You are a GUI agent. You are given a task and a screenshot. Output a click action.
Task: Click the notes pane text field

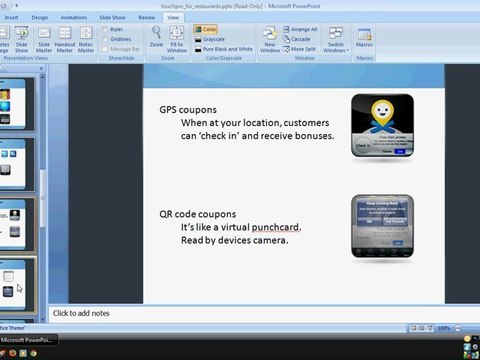point(263,313)
